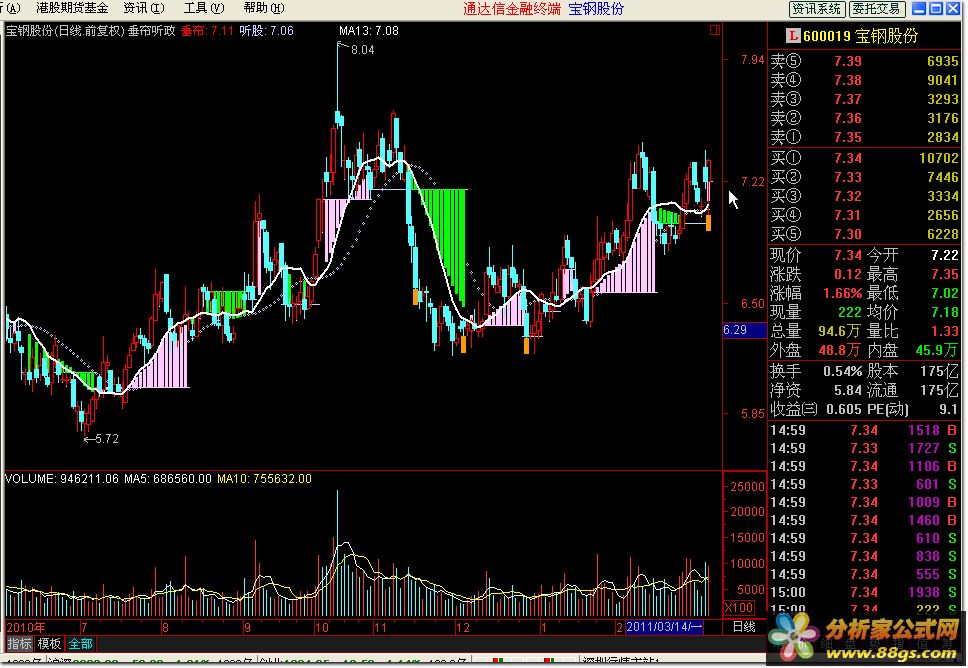Click month 10 on the time axis
The image size is (968, 668).
321,628
